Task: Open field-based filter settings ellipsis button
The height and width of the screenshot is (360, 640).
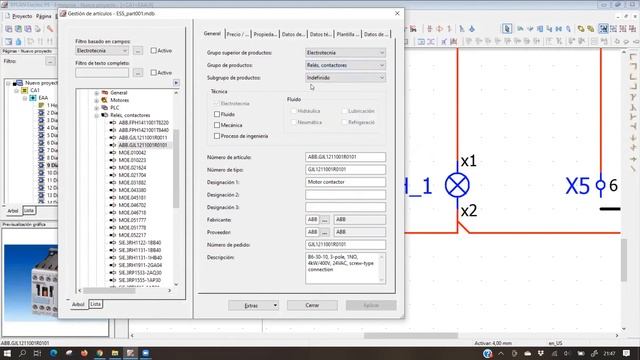Action: coord(138,51)
